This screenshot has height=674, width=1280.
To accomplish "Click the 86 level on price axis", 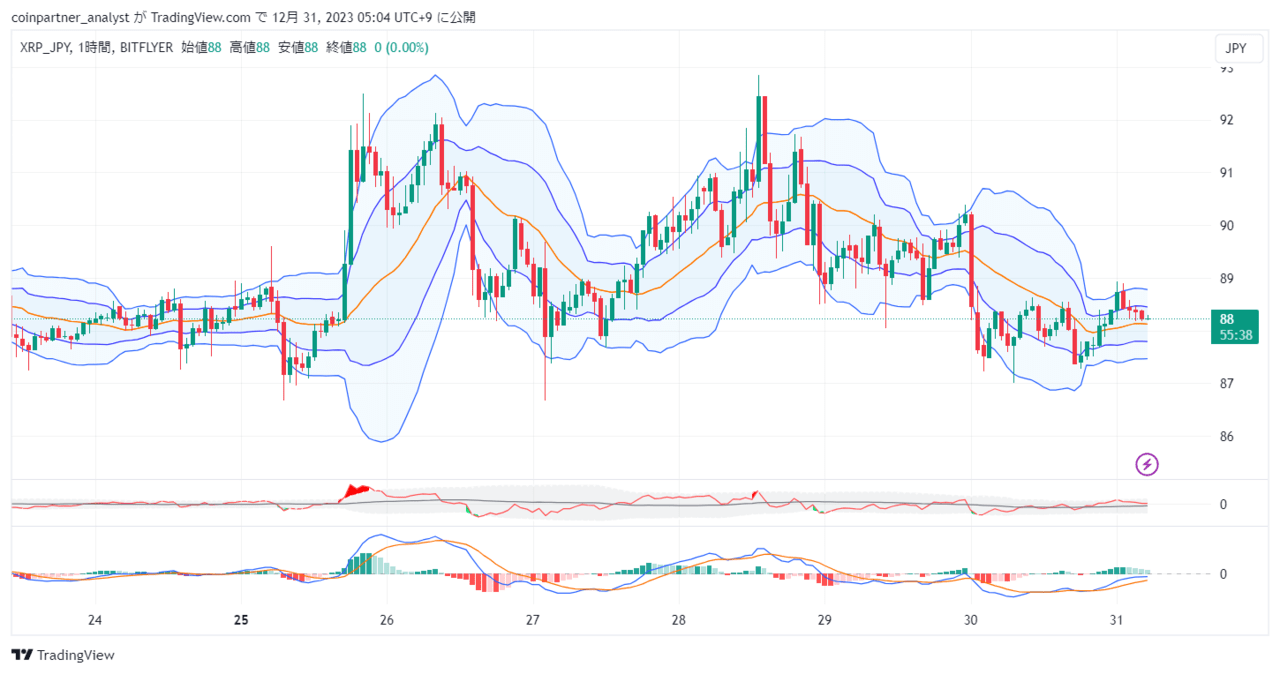I will pyautogui.click(x=1225, y=437).
